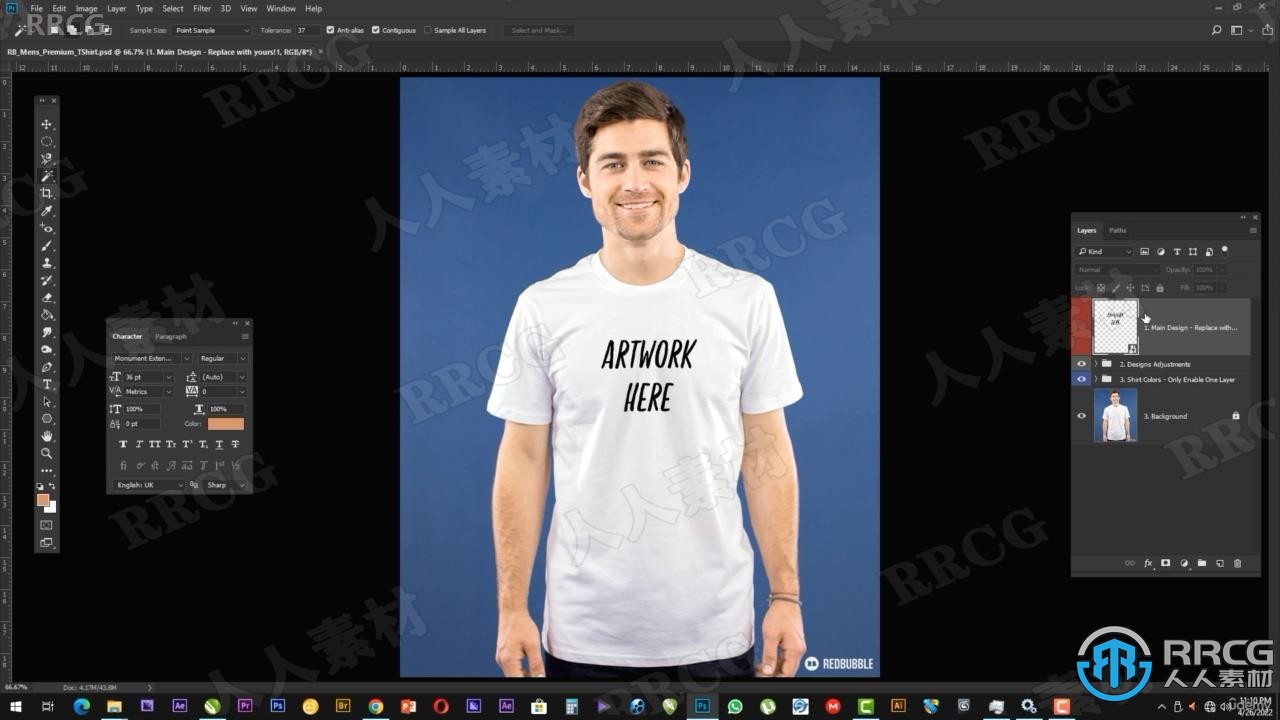This screenshot has width=1280, height=720.
Task: Hide the Designs Adjustments group
Action: tap(1081, 364)
